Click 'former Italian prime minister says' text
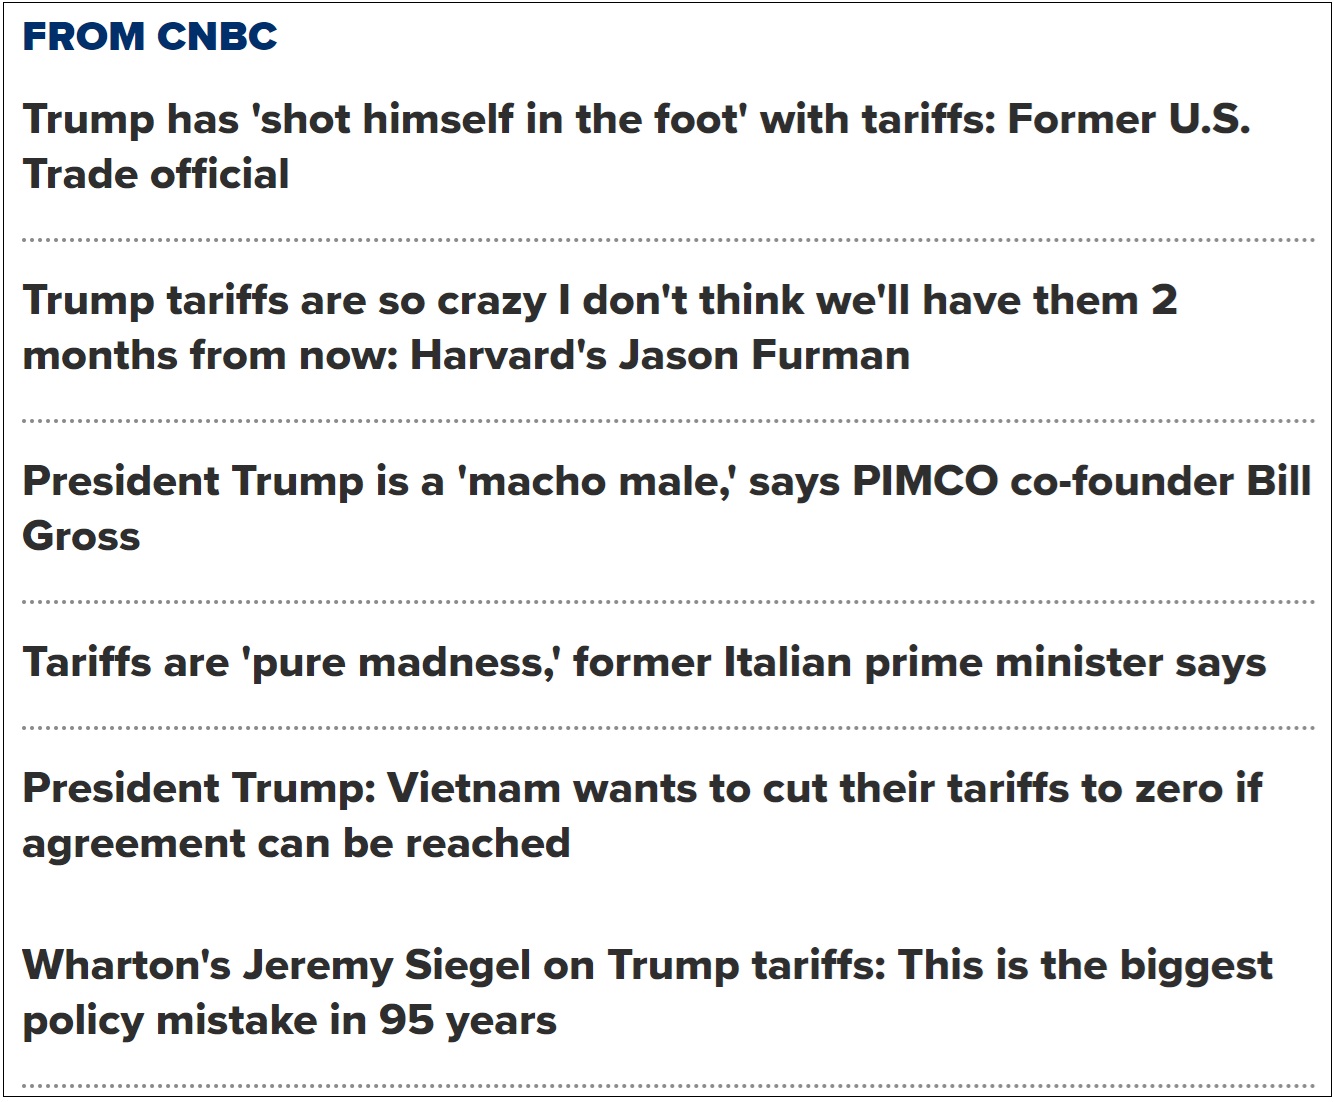1334x1102 pixels. click(x=919, y=663)
